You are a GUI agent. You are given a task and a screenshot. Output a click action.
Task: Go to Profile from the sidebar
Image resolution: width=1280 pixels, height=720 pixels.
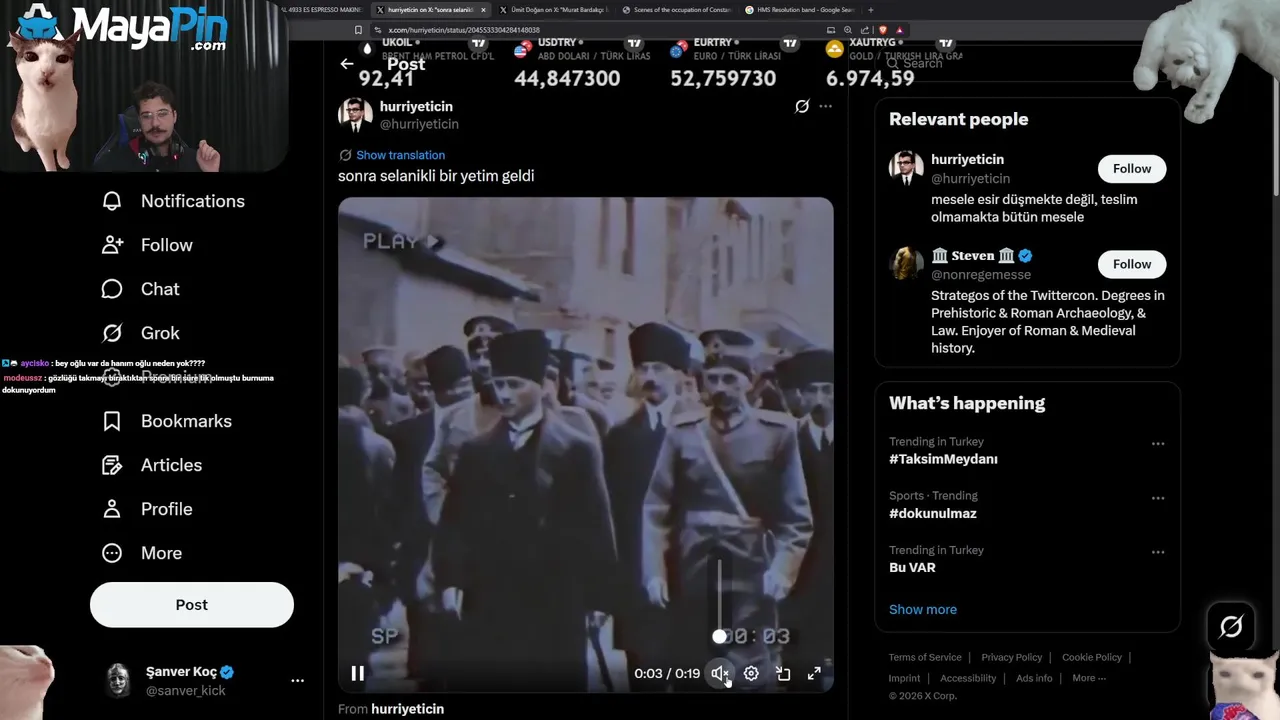coord(146,509)
